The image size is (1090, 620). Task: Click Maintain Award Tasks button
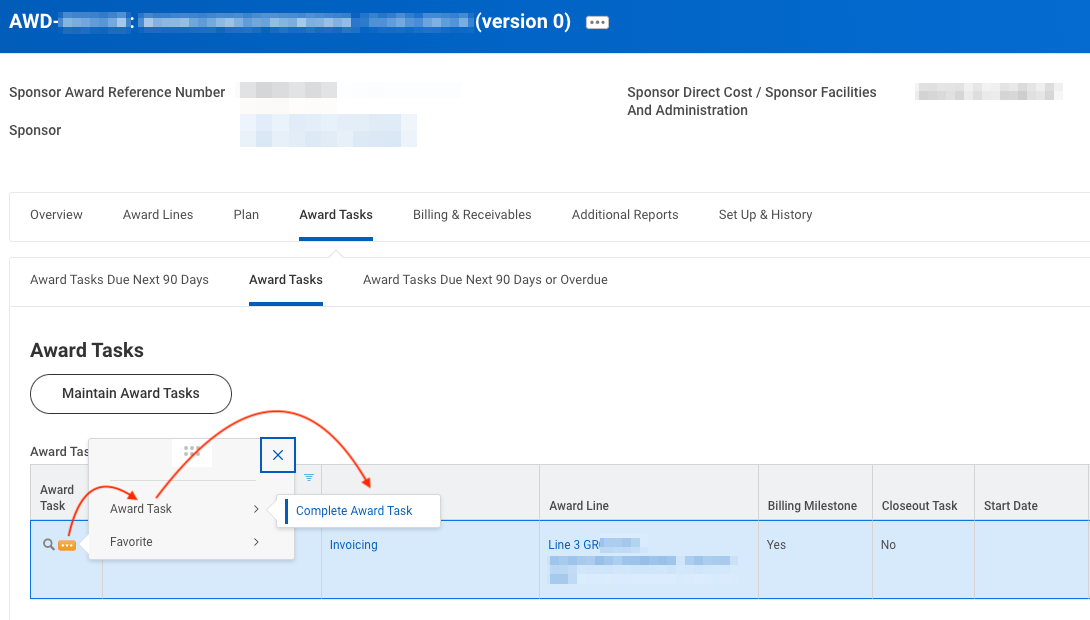pos(131,394)
